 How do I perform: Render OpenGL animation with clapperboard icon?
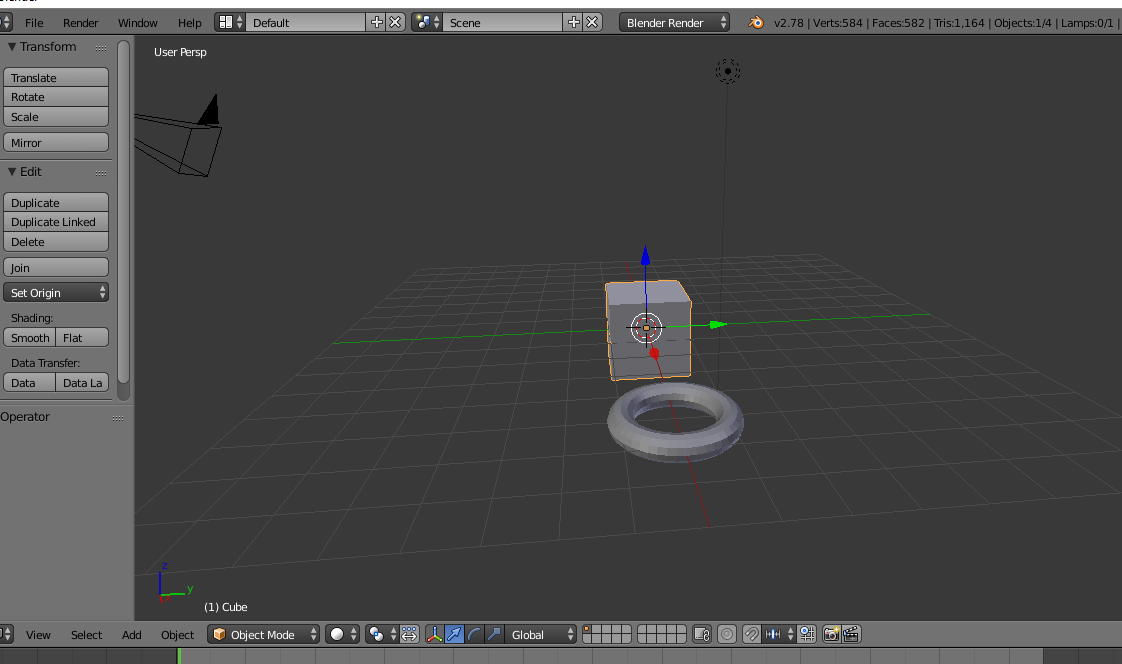pos(851,634)
